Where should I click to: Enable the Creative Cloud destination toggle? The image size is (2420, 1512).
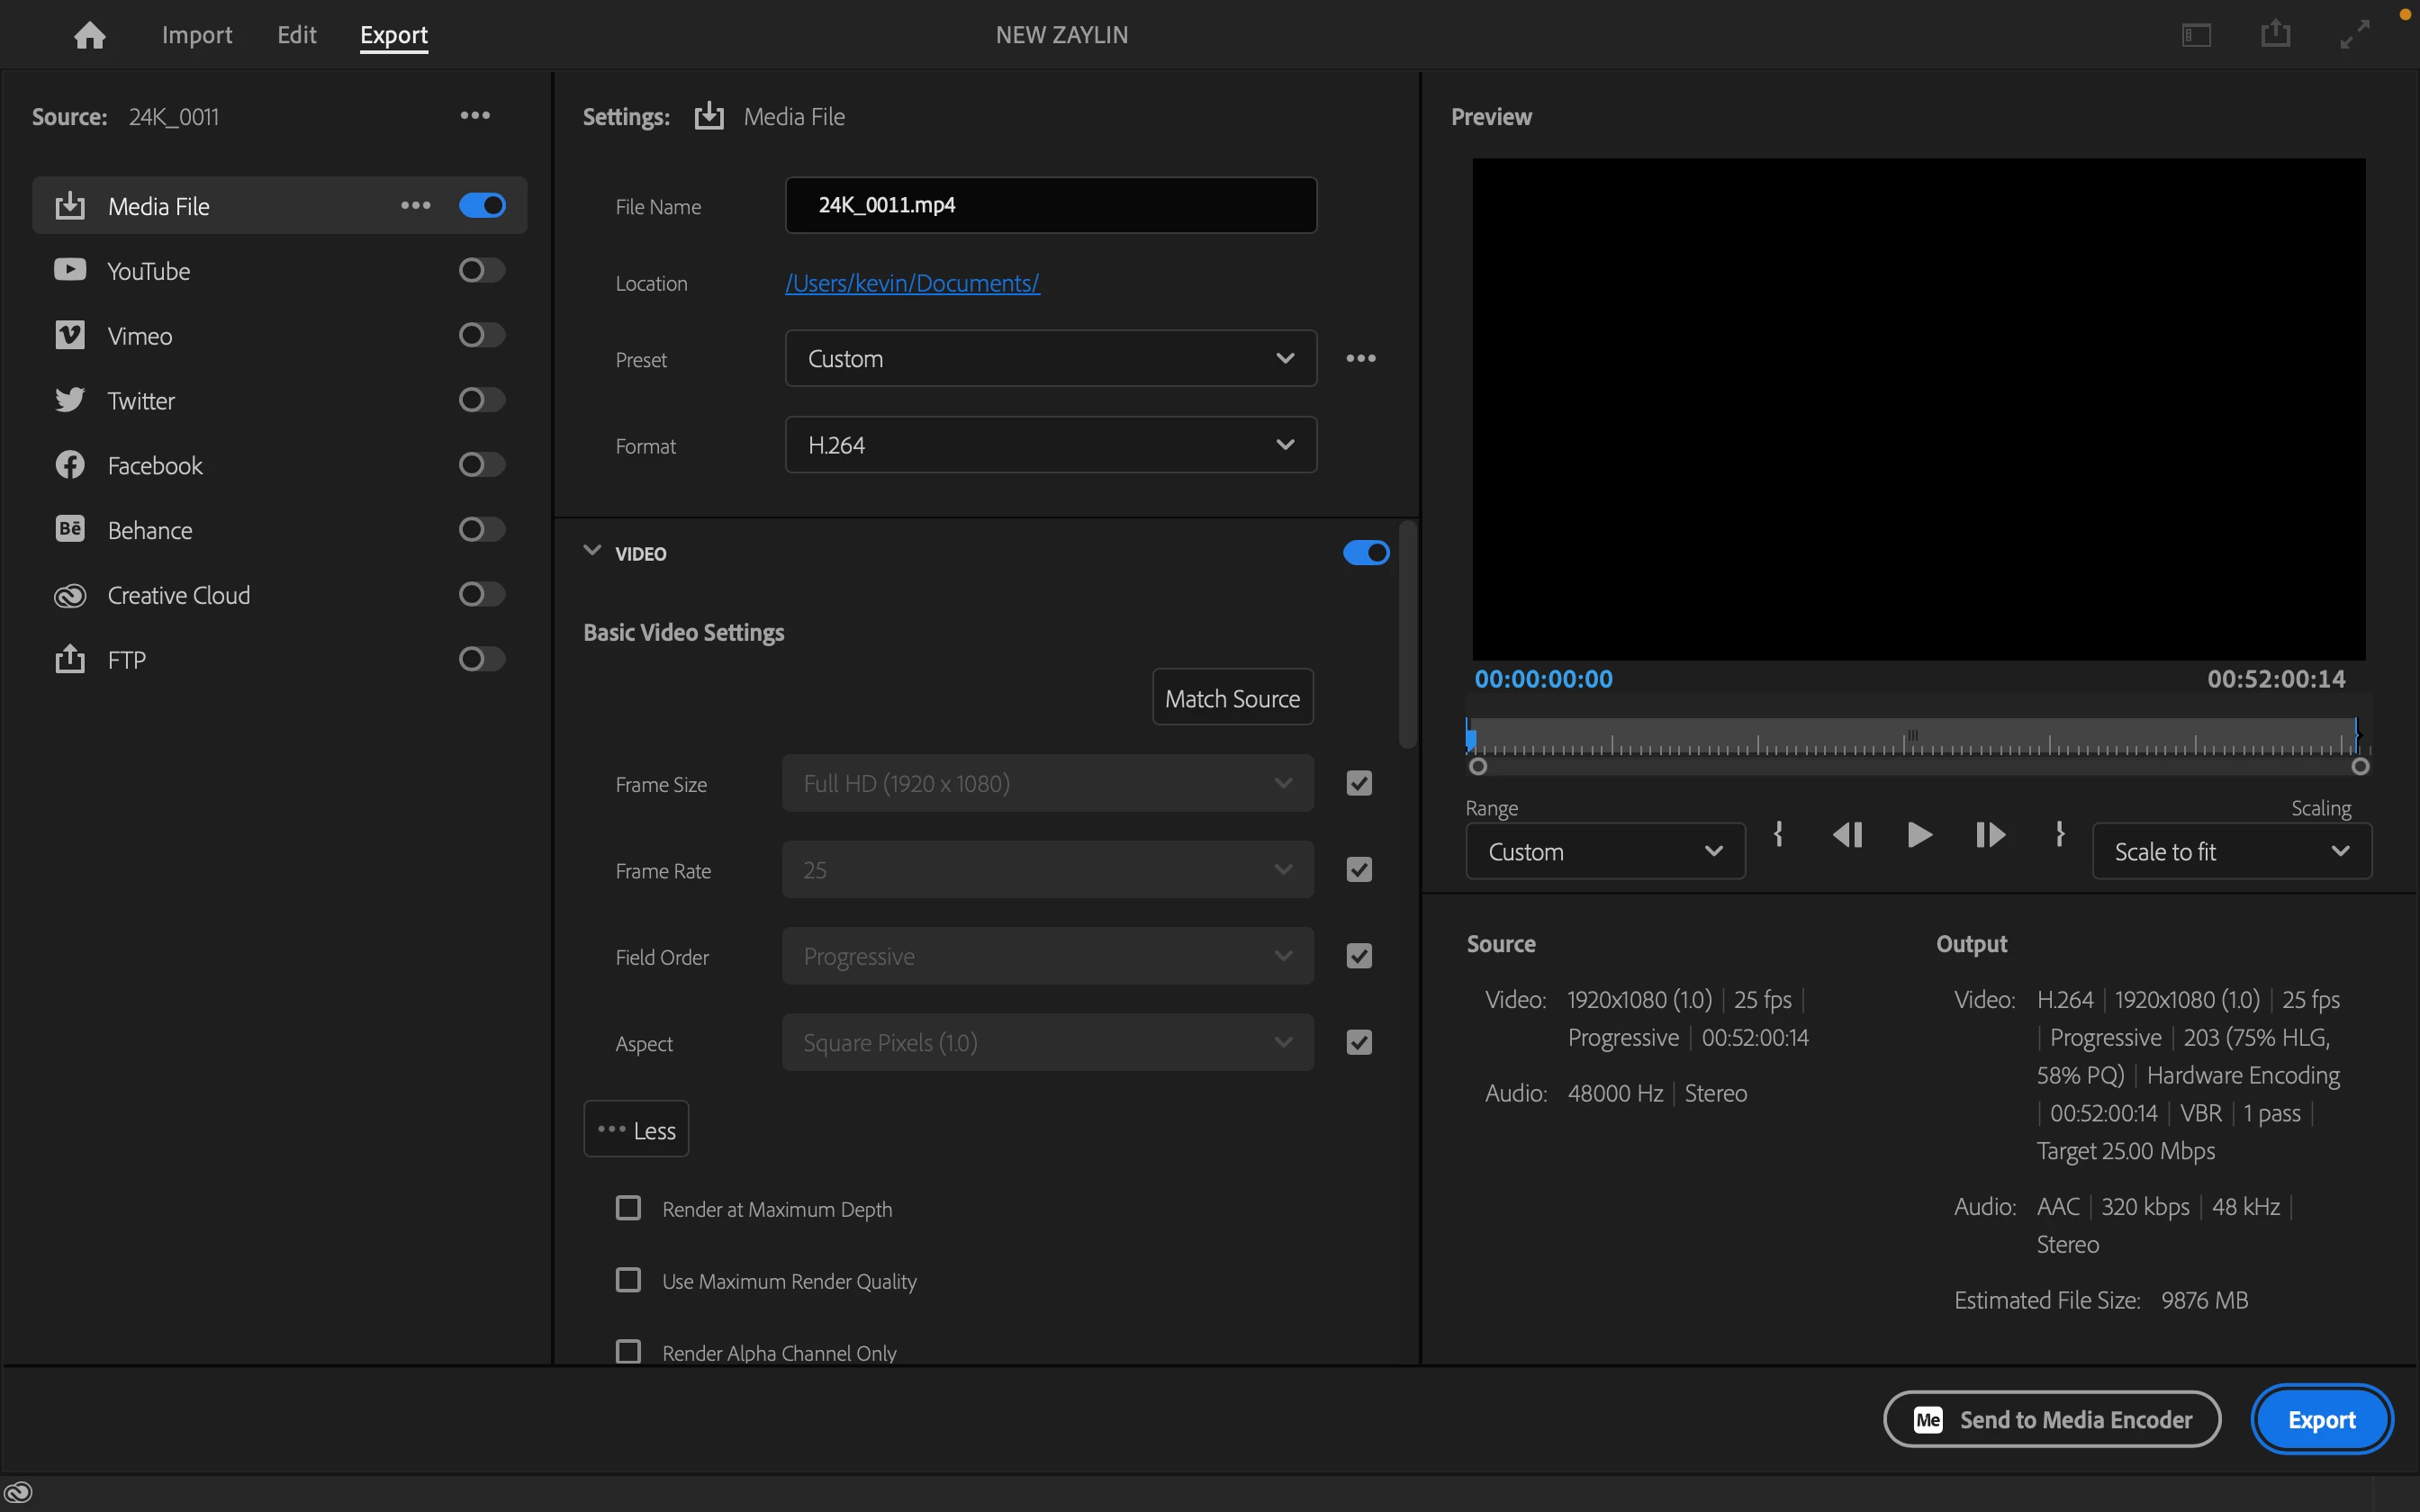482,594
